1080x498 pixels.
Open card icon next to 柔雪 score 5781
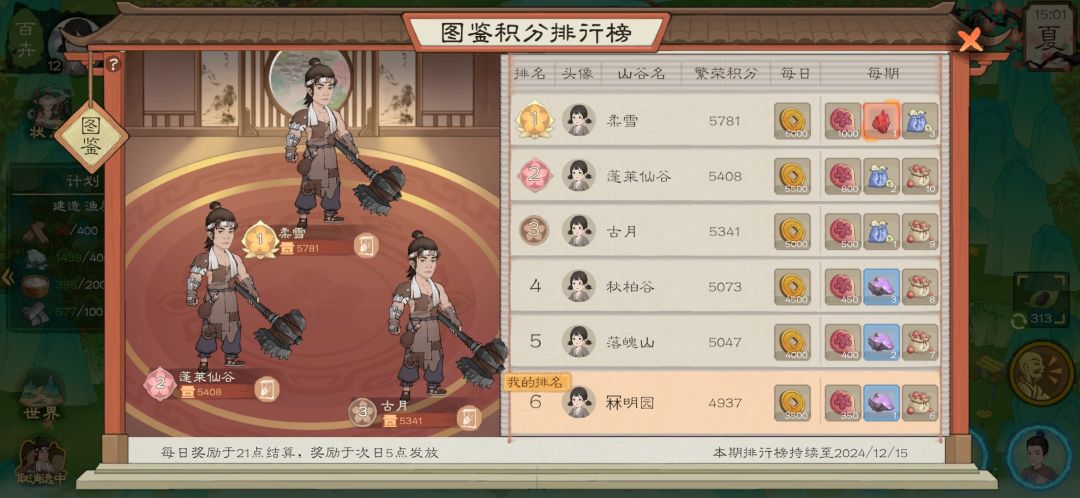pos(366,245)
